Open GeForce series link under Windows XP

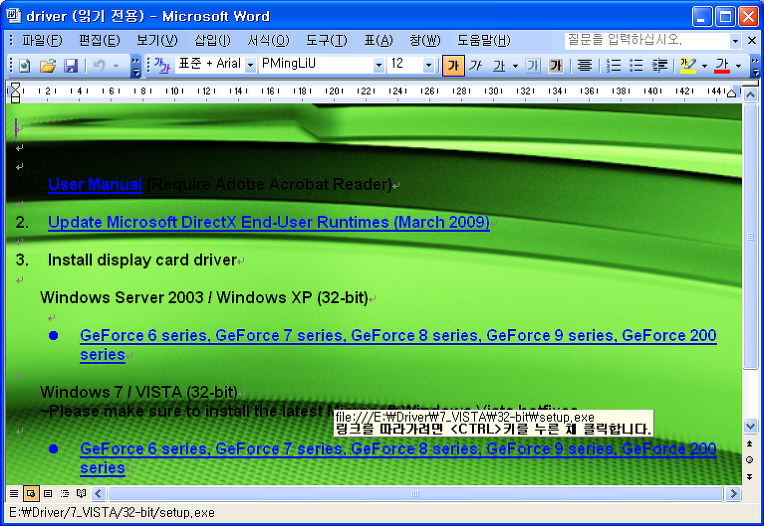coord(398,345)
